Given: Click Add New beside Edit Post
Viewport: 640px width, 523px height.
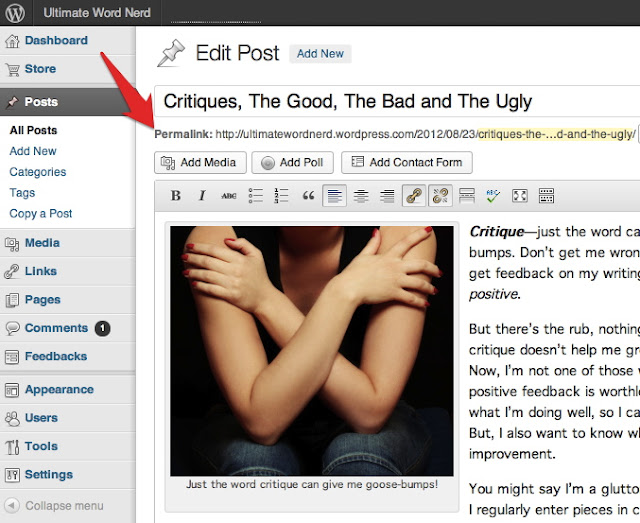Looking at the screenshot, I should tap(320, 53).
